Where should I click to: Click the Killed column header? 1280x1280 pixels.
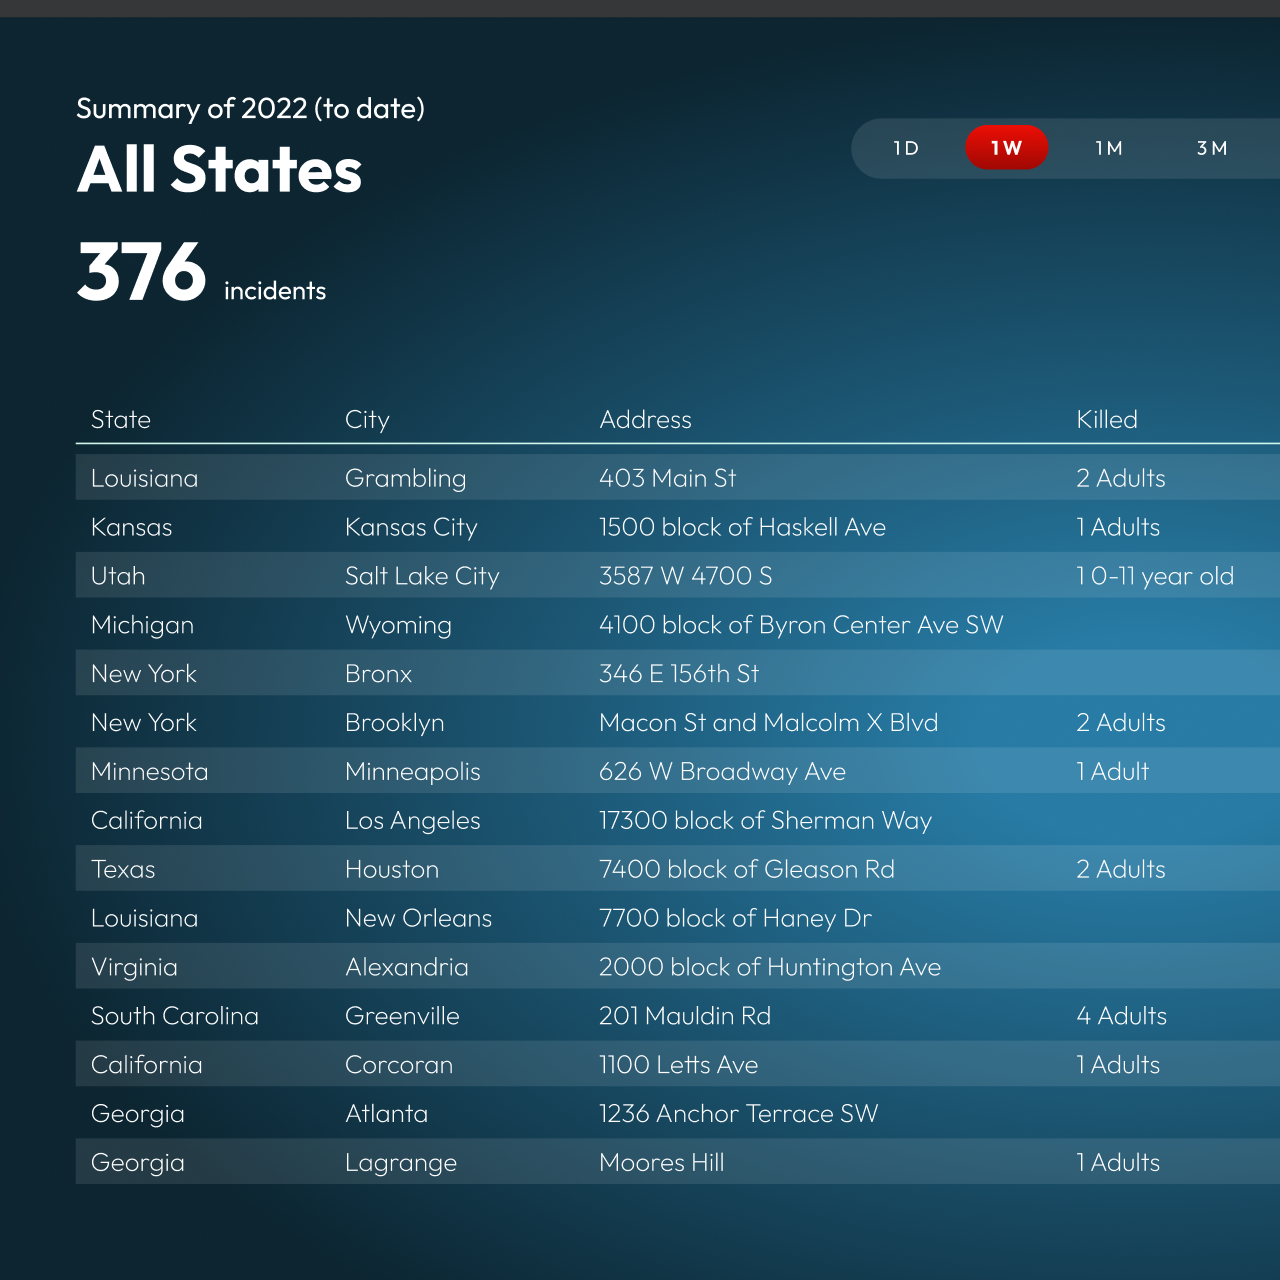(1106, 420)
